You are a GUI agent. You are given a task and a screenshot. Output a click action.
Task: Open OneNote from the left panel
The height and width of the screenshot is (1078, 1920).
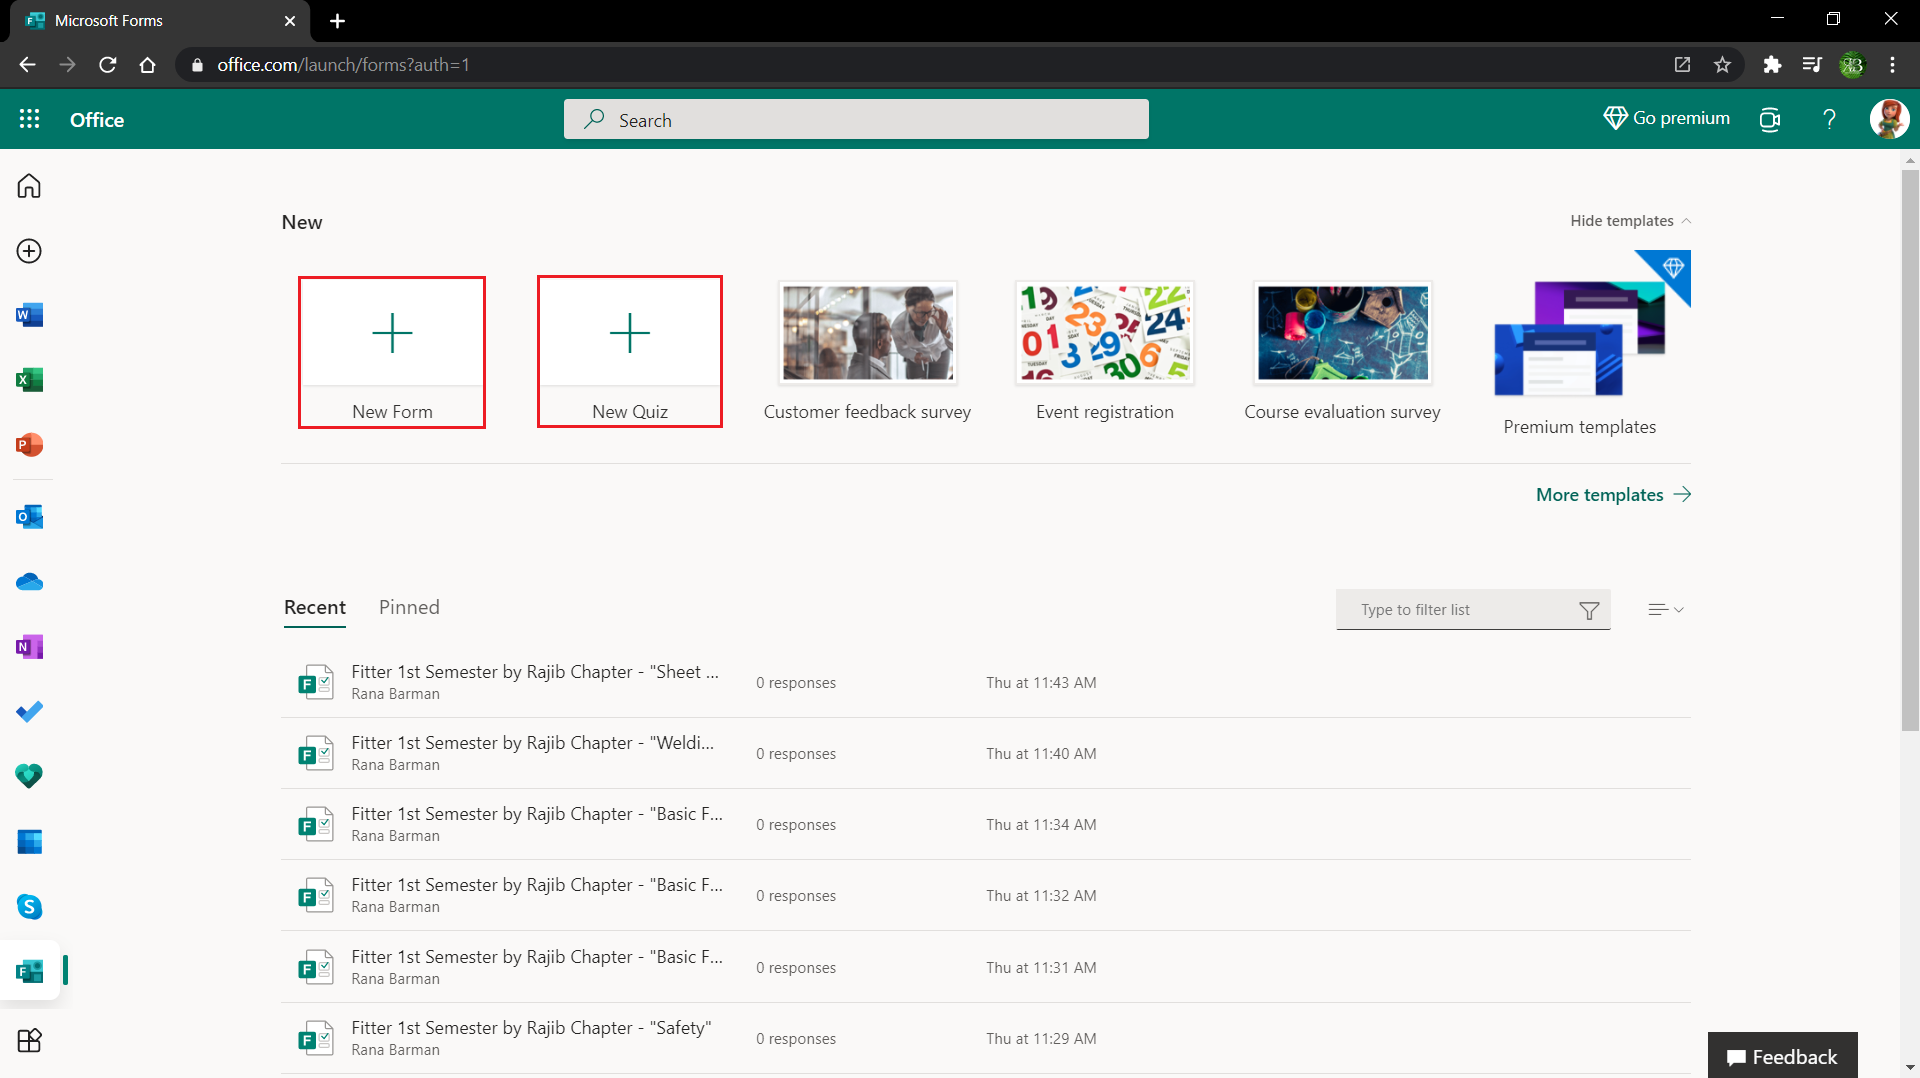(29, 647)
